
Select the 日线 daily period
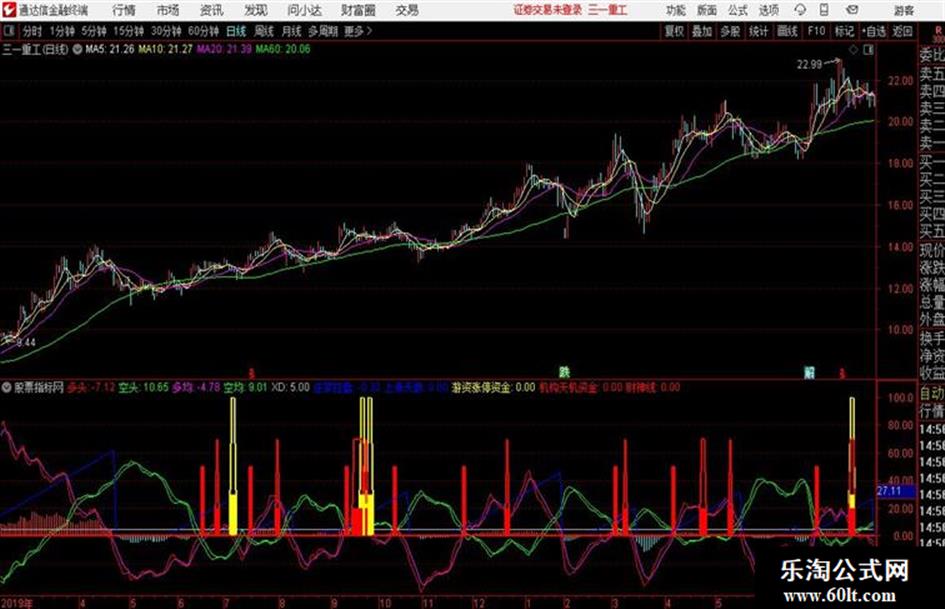click(236, 31)
